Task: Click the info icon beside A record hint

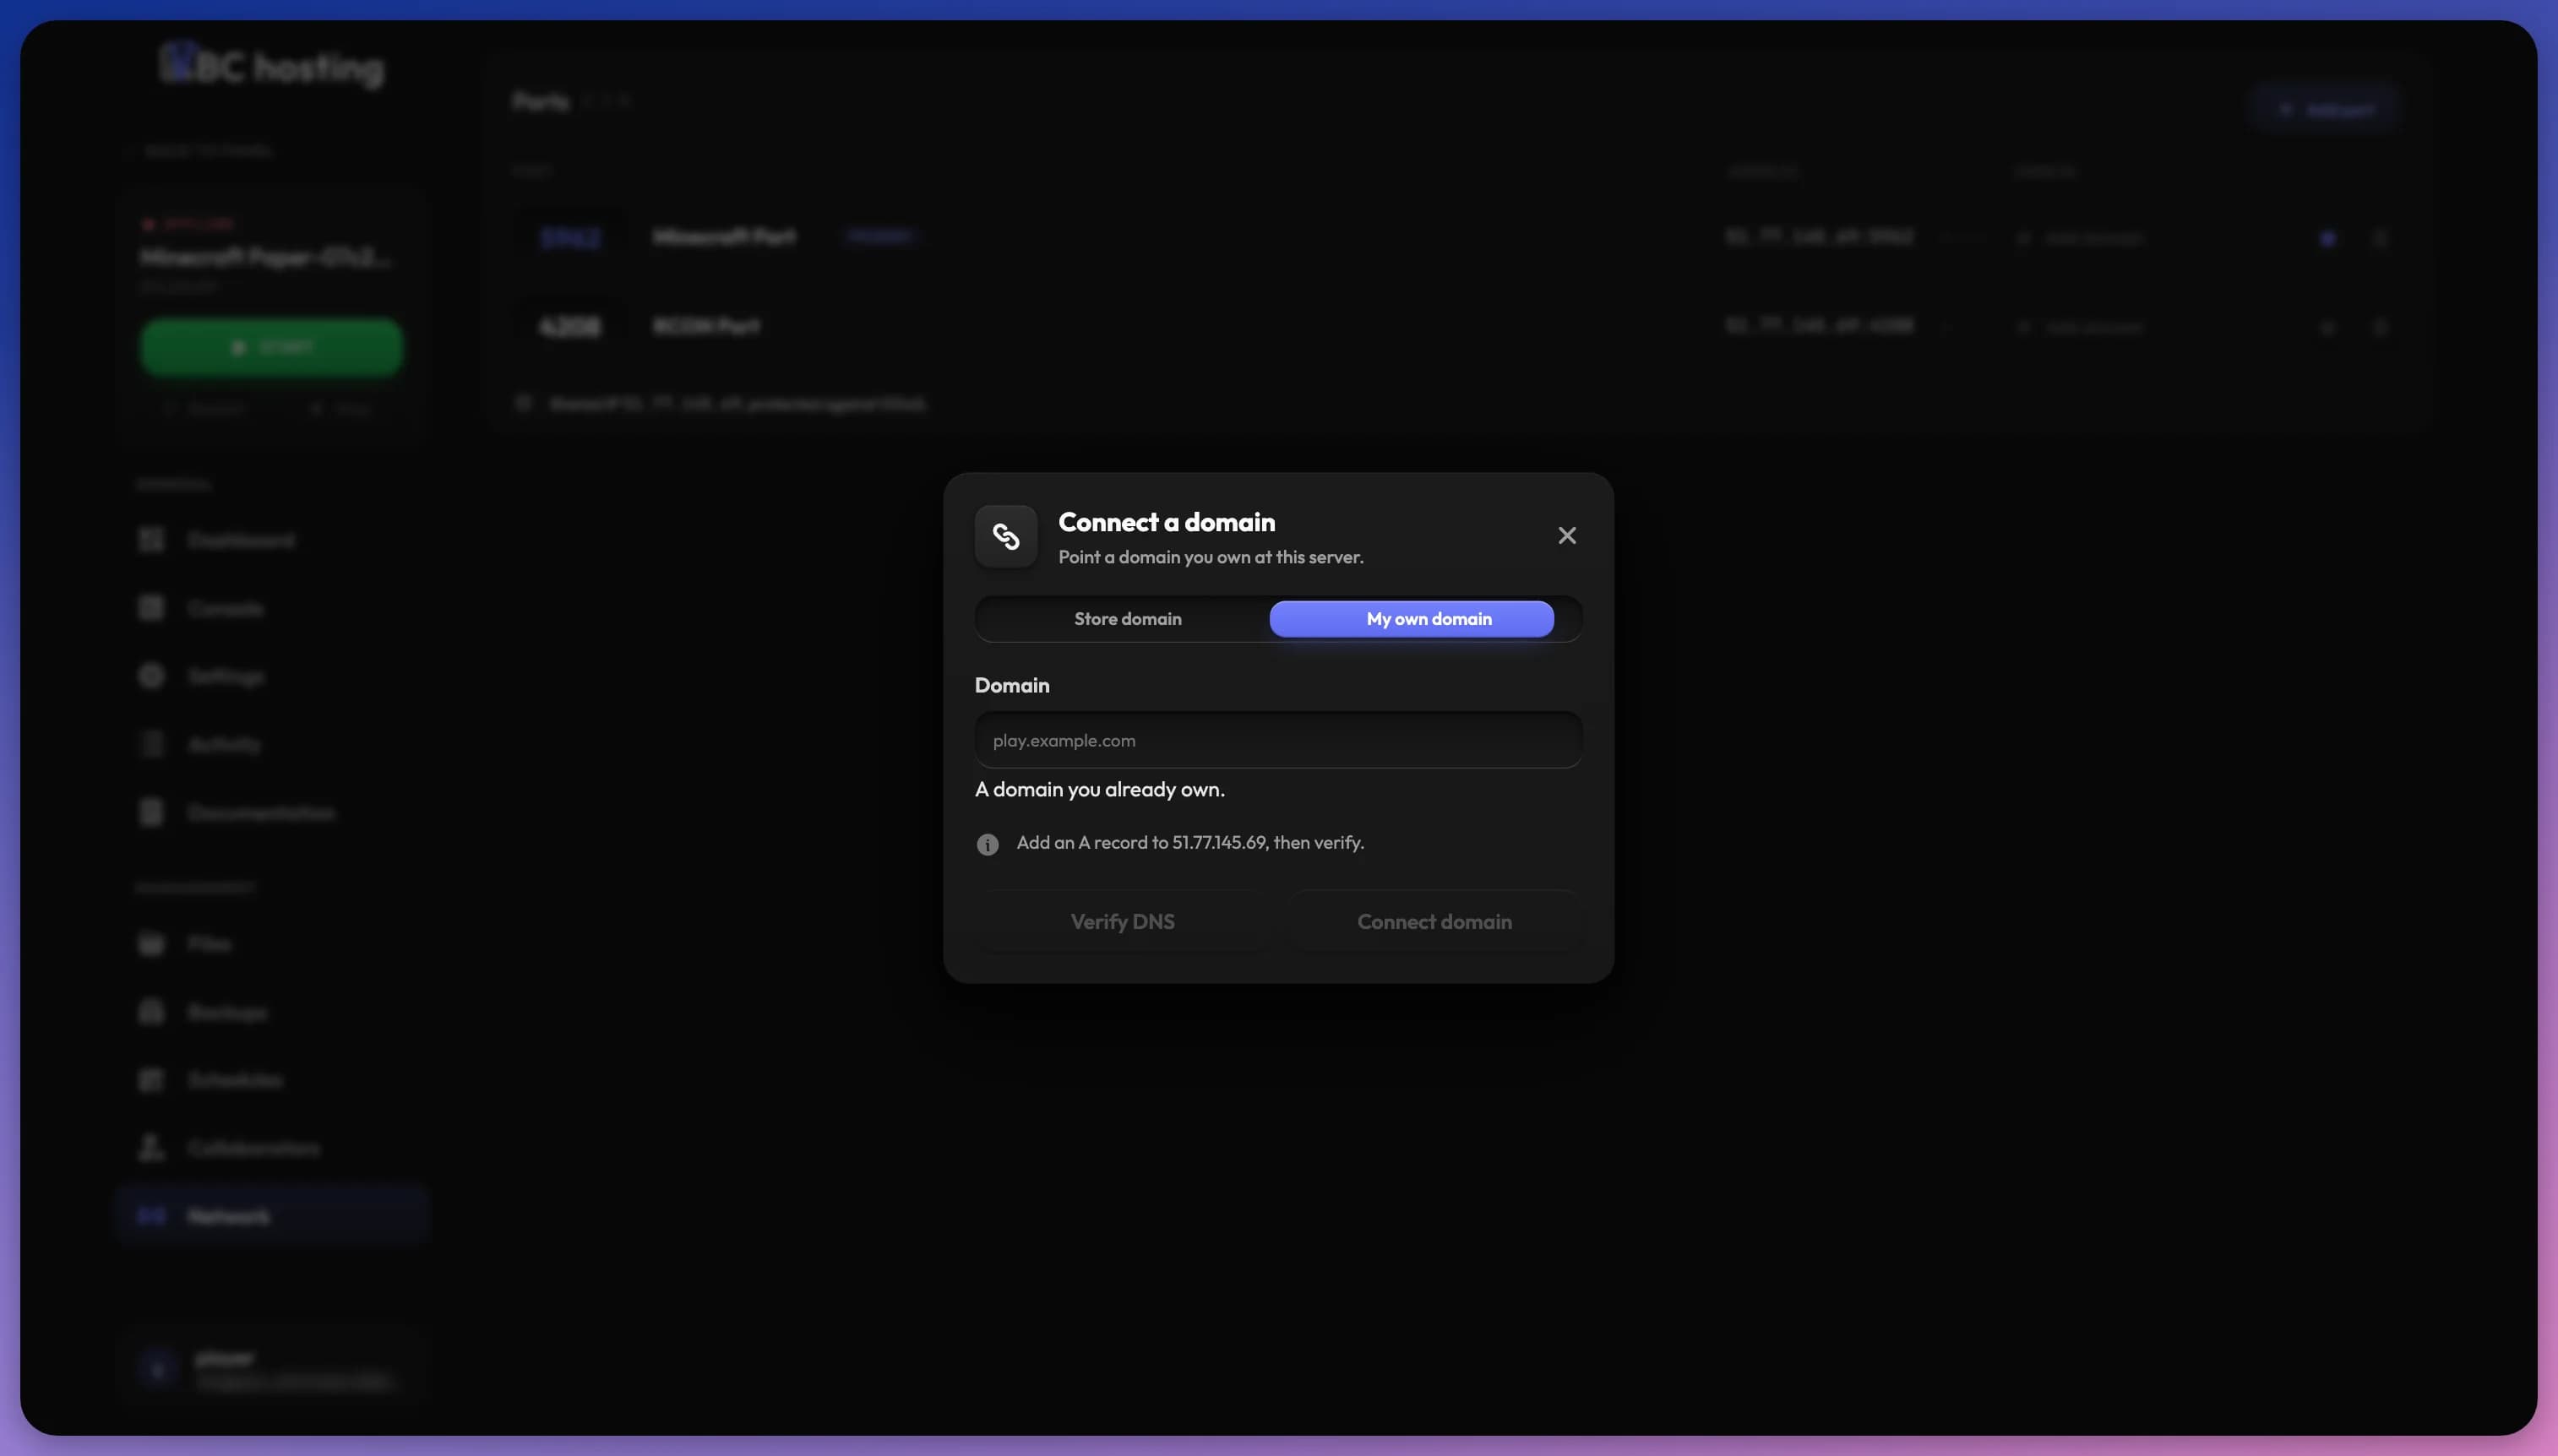Action: (987, 845)
